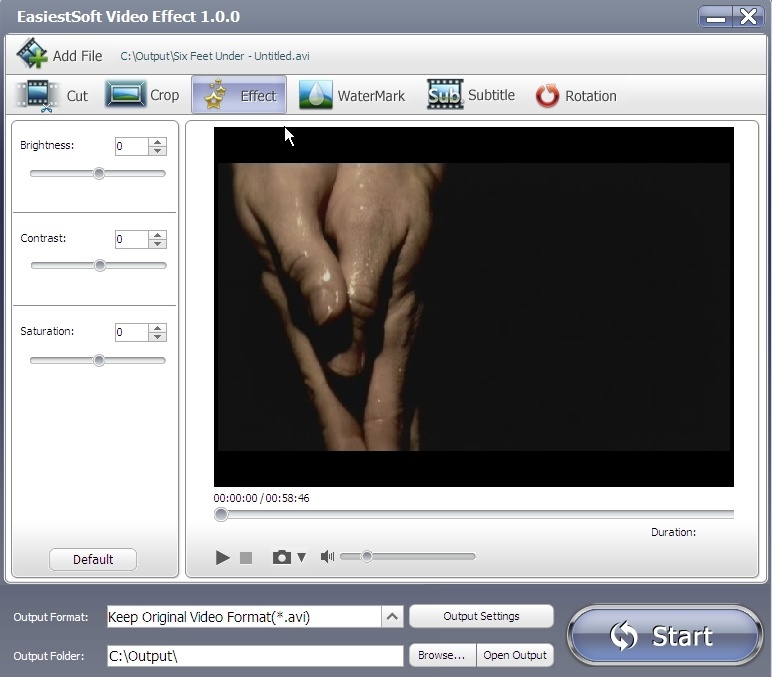Screen dimensions: 772x677
Task: Click the Add File film icon
Action: pyautogui.click(x=32, y=53)
